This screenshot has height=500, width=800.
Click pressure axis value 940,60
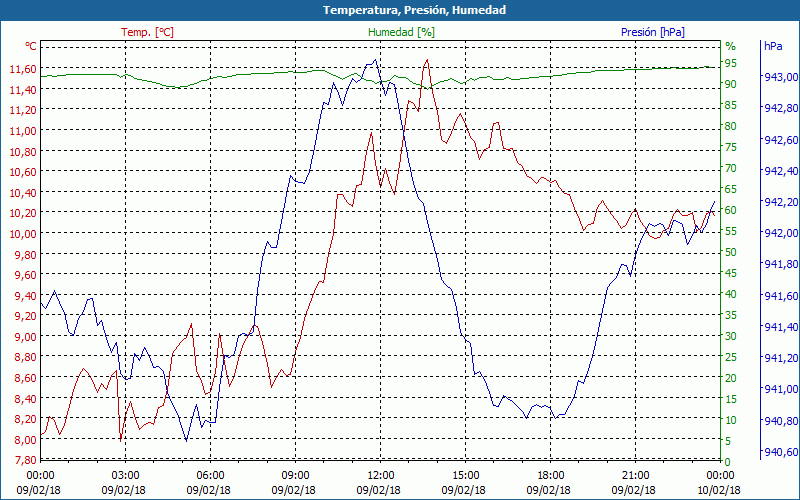coord(781,452)
